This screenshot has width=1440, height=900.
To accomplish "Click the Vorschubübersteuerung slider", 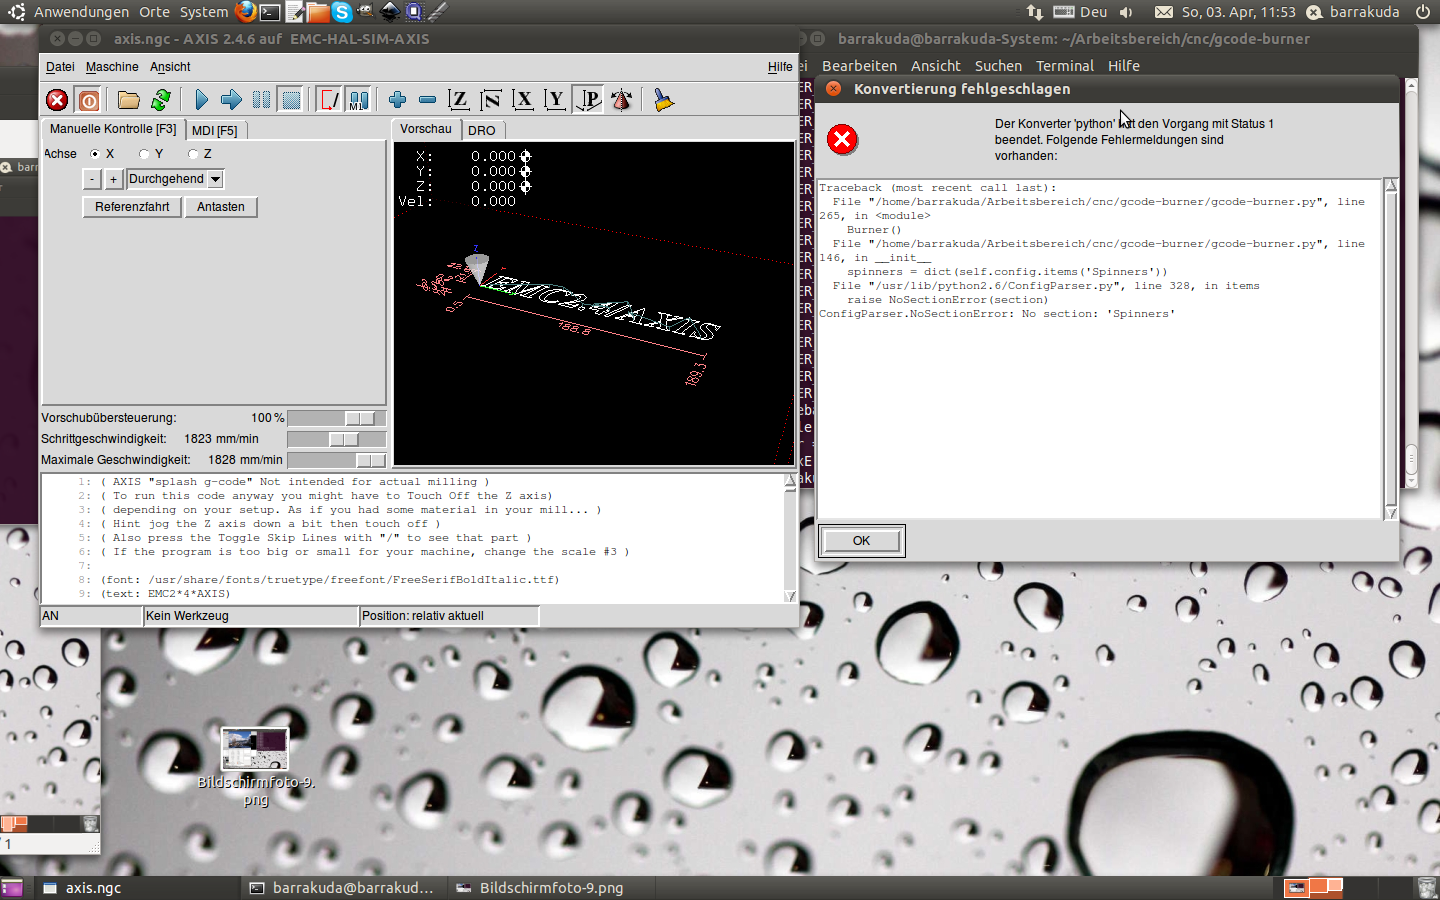I will (336, 418).
